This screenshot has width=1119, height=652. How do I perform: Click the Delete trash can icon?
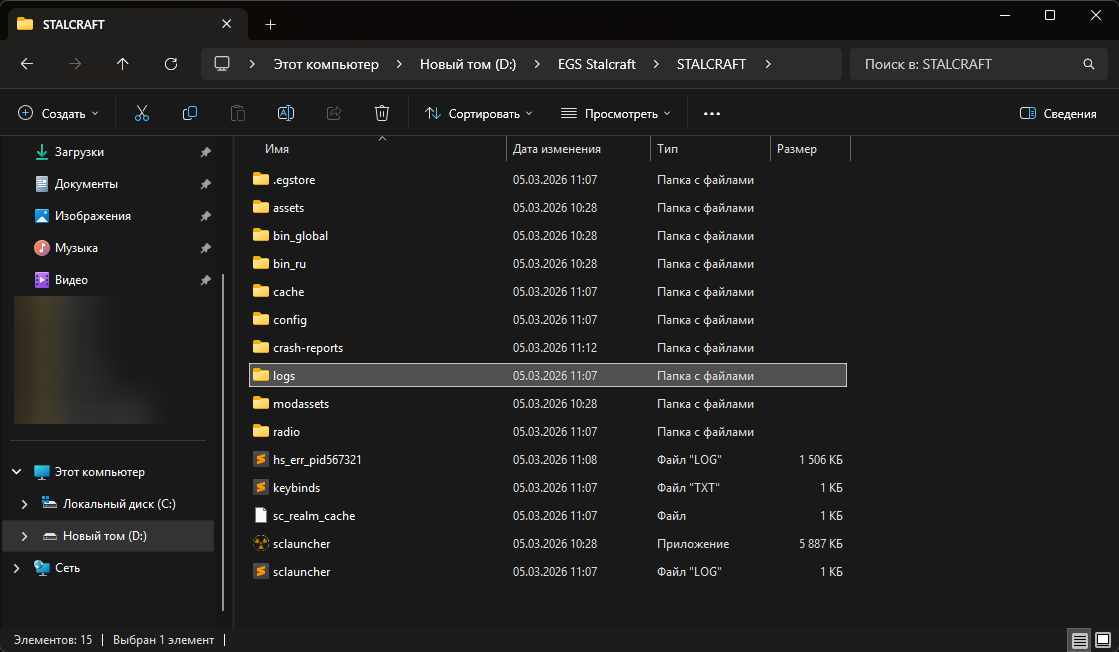pos(381,114)
